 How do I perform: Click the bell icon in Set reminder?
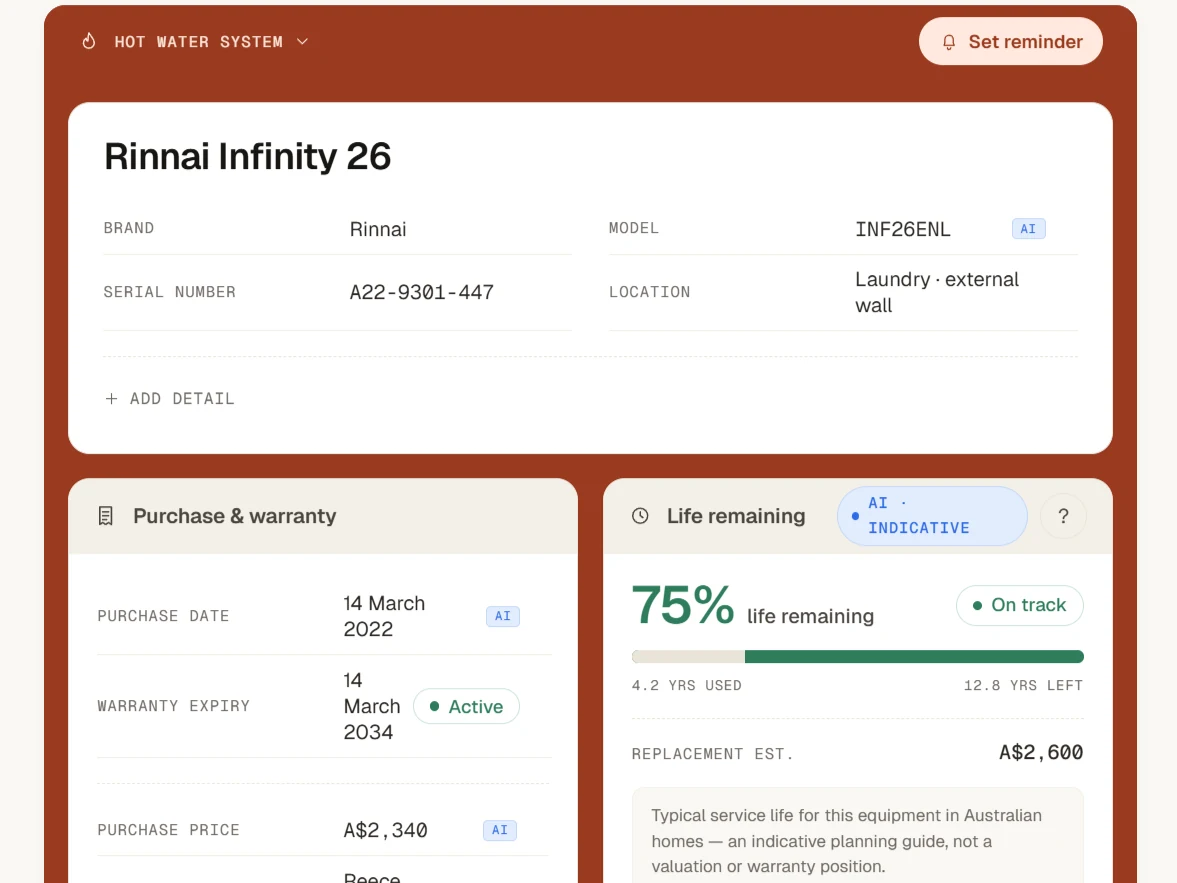coord(949,42)
